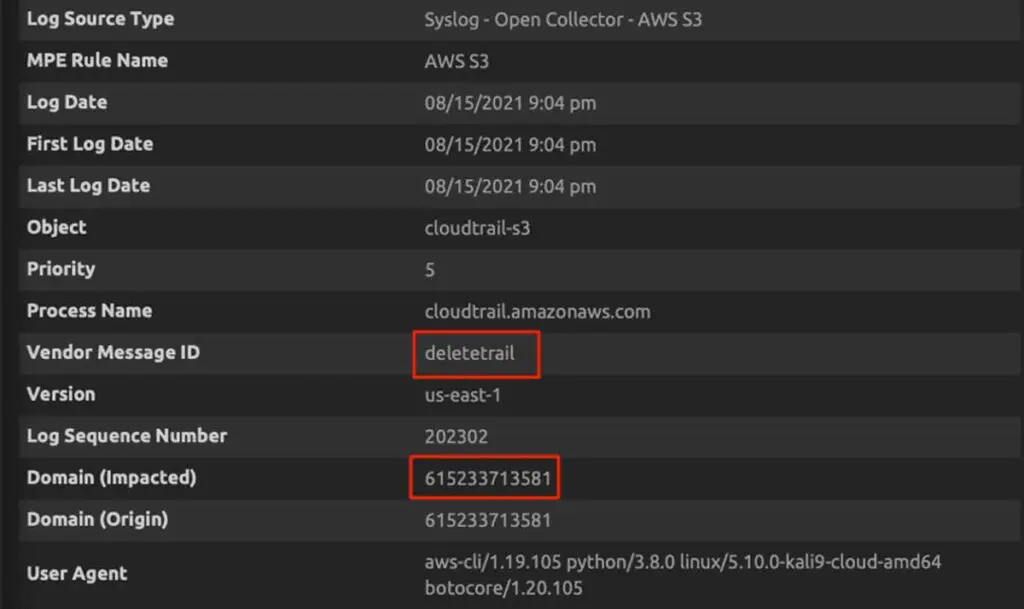Click the cloudtrail.amazonaws.com Process Name value
The height and width of the screenshot is (609, 1024).
pyautogui.click(x=536, y=311)
